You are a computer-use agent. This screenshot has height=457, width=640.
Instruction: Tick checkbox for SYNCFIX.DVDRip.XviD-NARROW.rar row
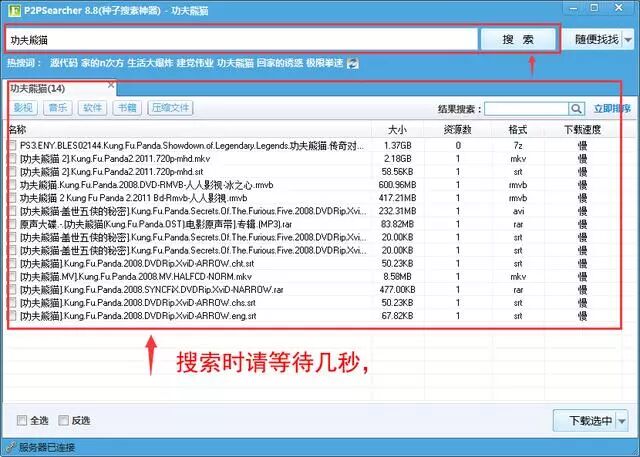pos(13,289)
